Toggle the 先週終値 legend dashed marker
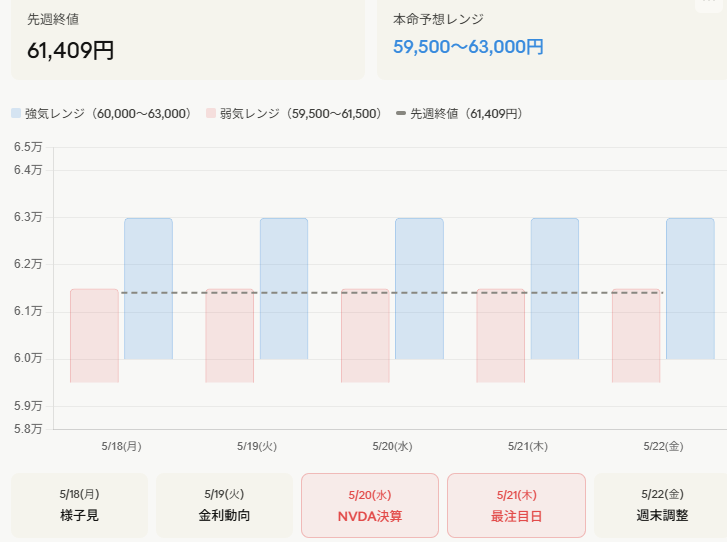 pyautogui.click(x=401, y=113)
